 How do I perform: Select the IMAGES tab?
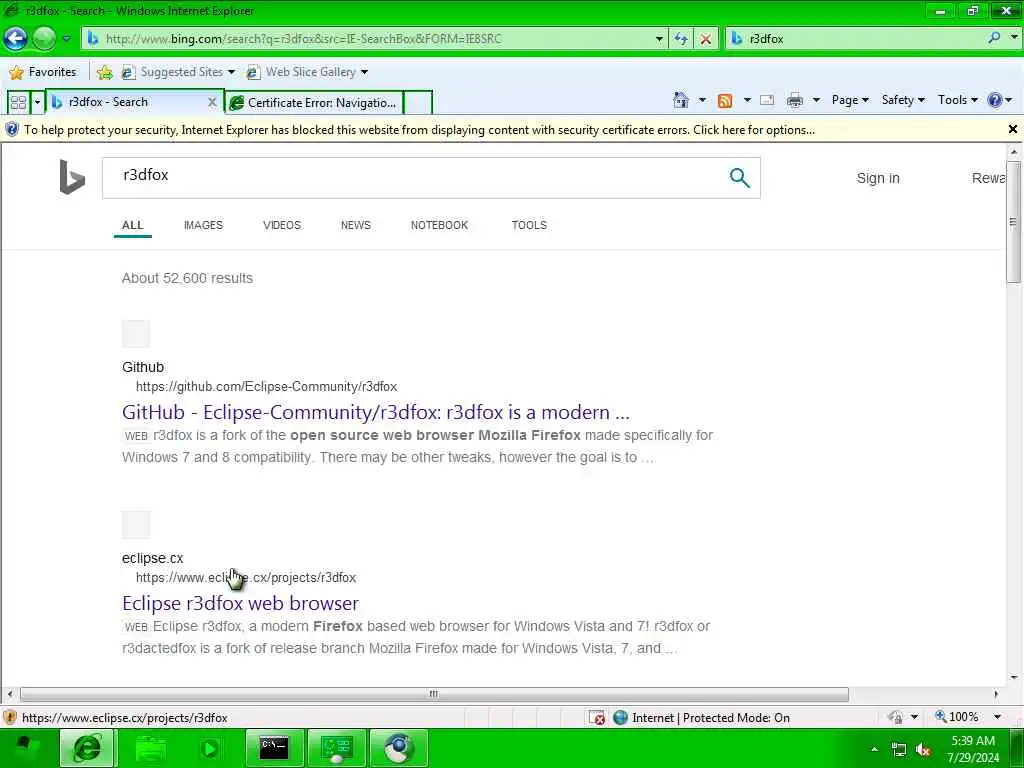203,225
